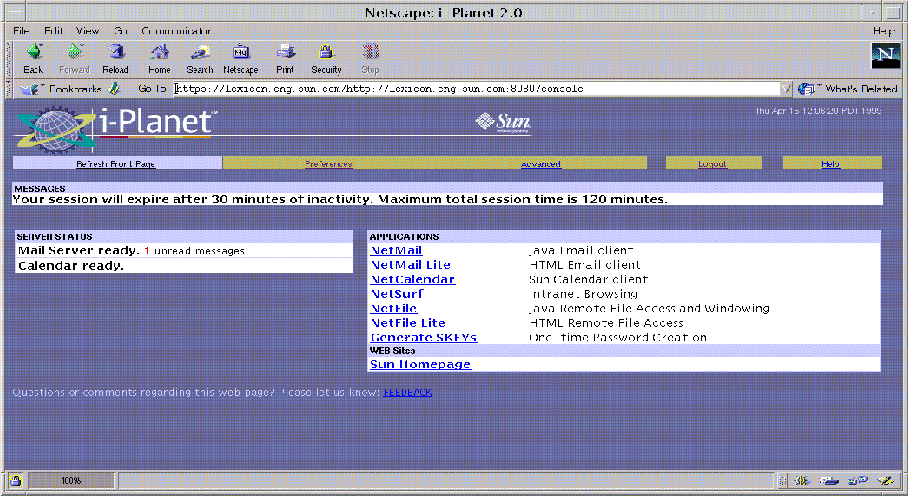This screenshot has height=496, width=908.
Task: Open the Communicator menu
Action: pos(176,31)
